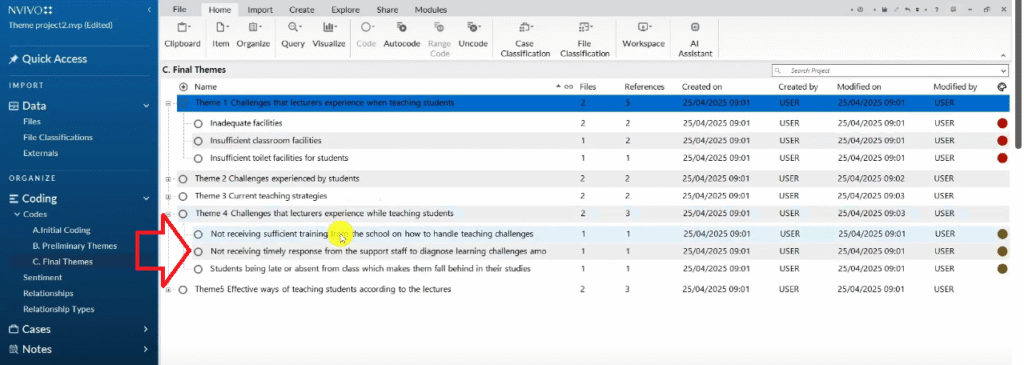Image resolution: width=1024 pixels, height=365 pixels.
Task: Sort by the References column header
Action: [x=644, y=86]
